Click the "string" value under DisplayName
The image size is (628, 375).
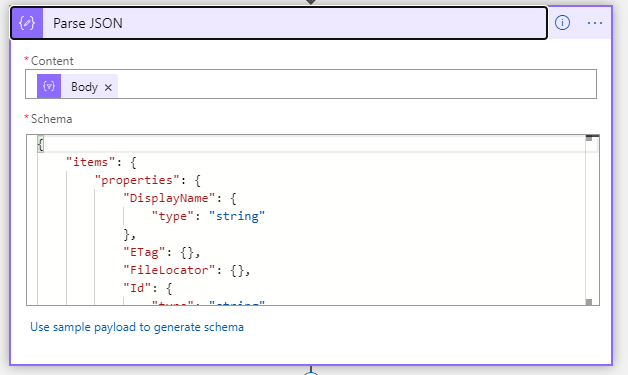coord(237,216)
